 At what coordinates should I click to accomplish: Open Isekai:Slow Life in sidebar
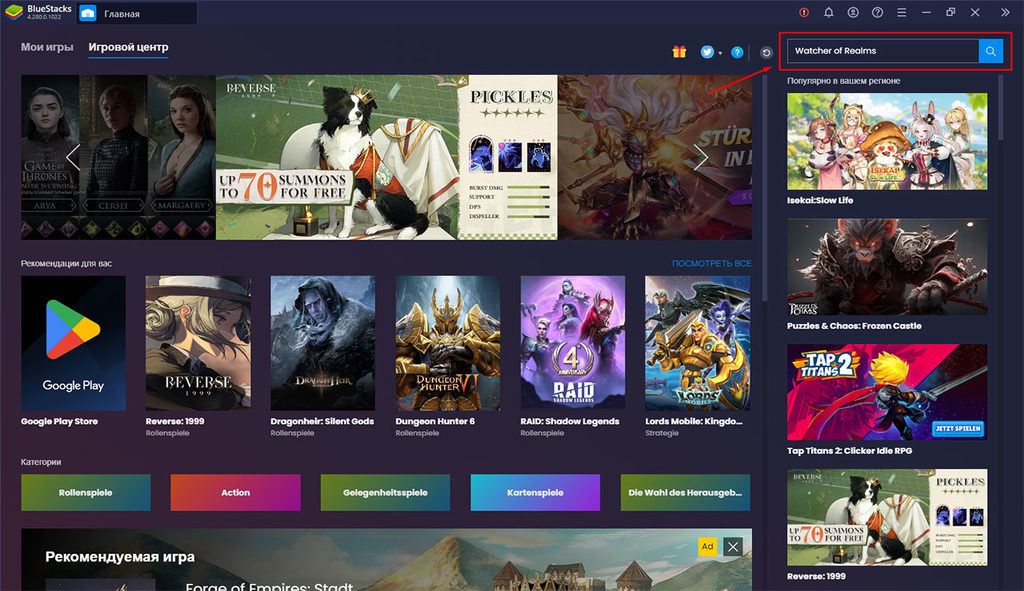pos(887,141)
